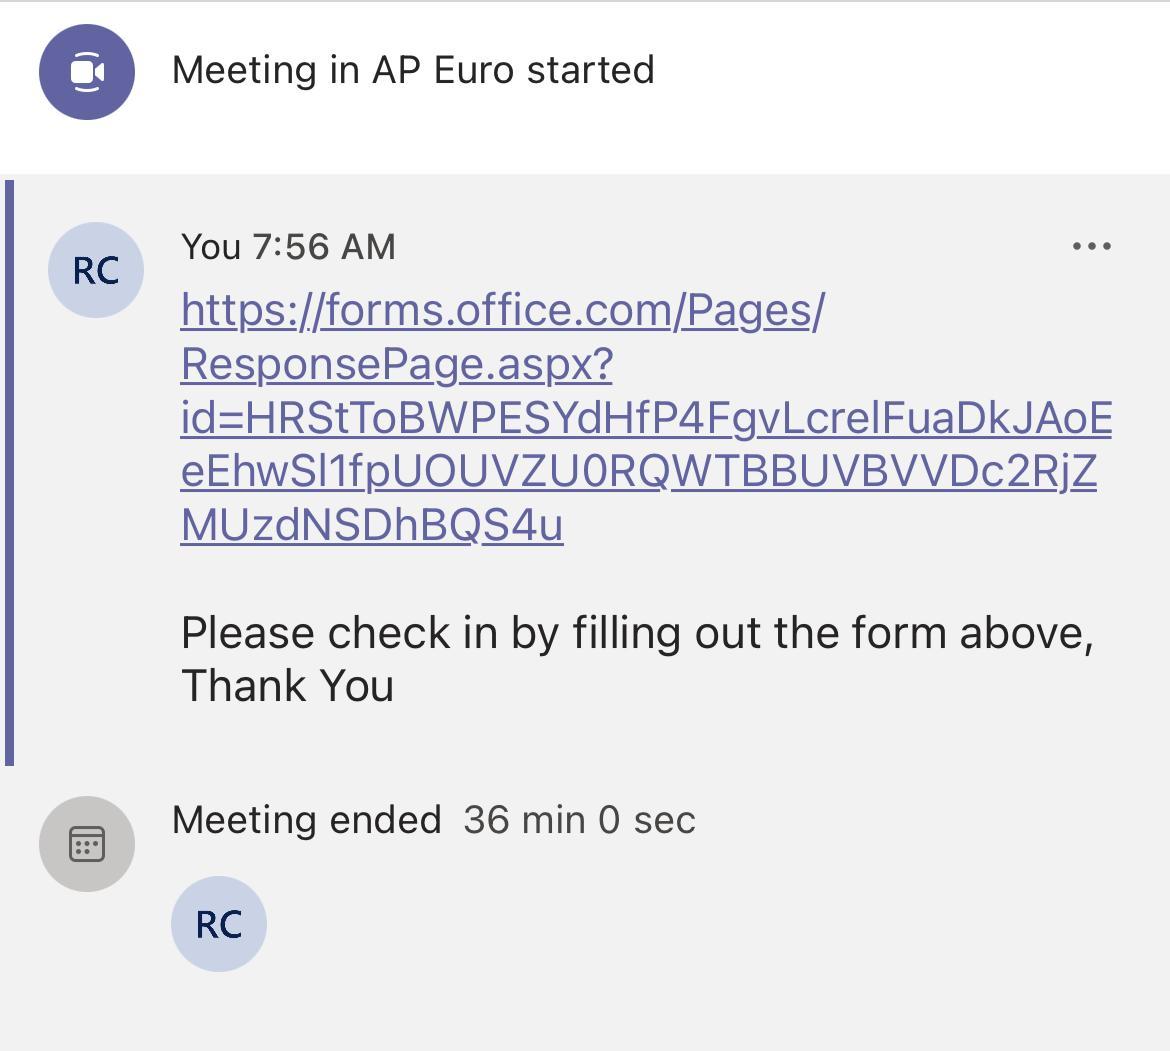Screen dimensions: 1170x1051
Task: Open the forms.office.com/Pages/ link
Action: [x=502, y=311]
